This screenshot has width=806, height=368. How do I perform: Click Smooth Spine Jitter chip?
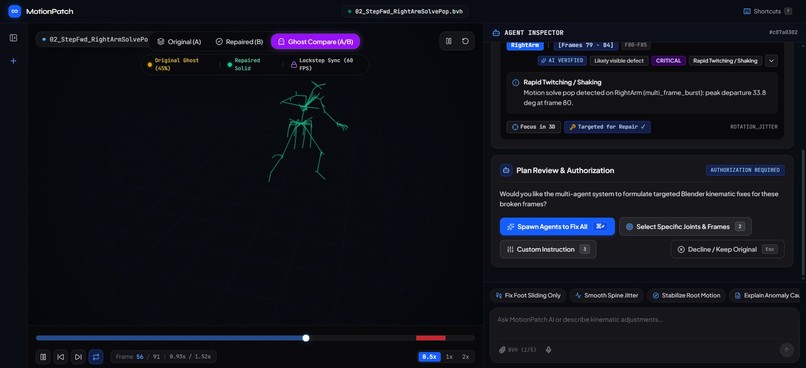pos(606,296)
